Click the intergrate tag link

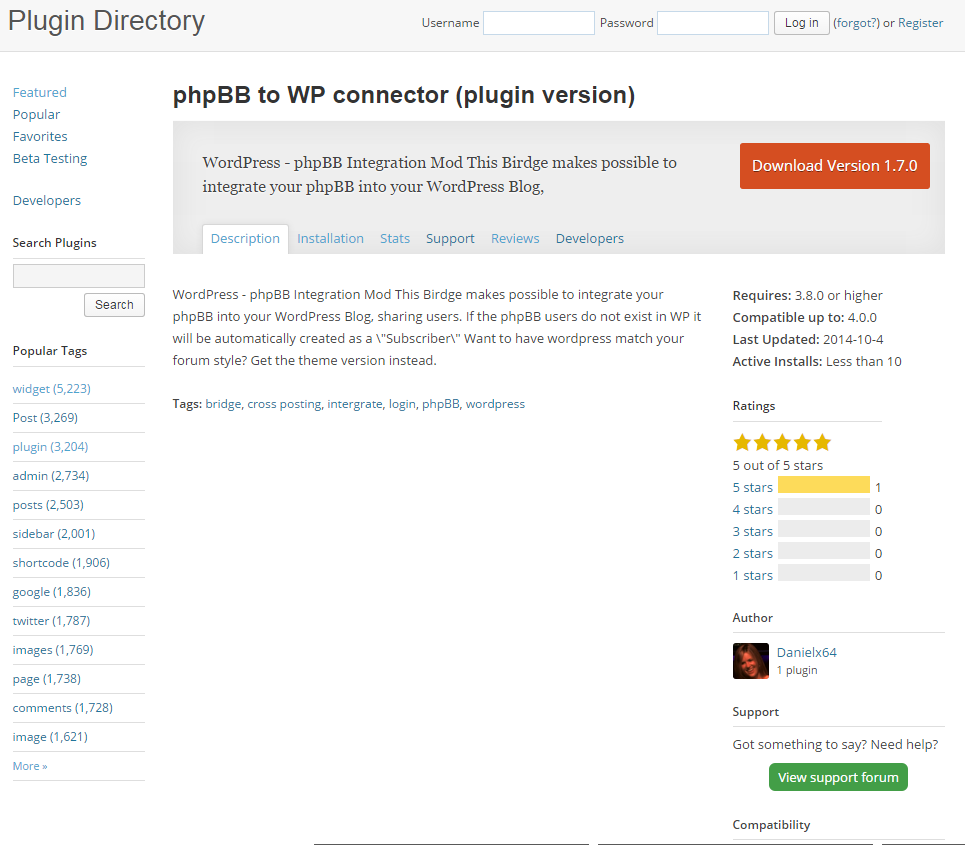[x=355, y=404]
